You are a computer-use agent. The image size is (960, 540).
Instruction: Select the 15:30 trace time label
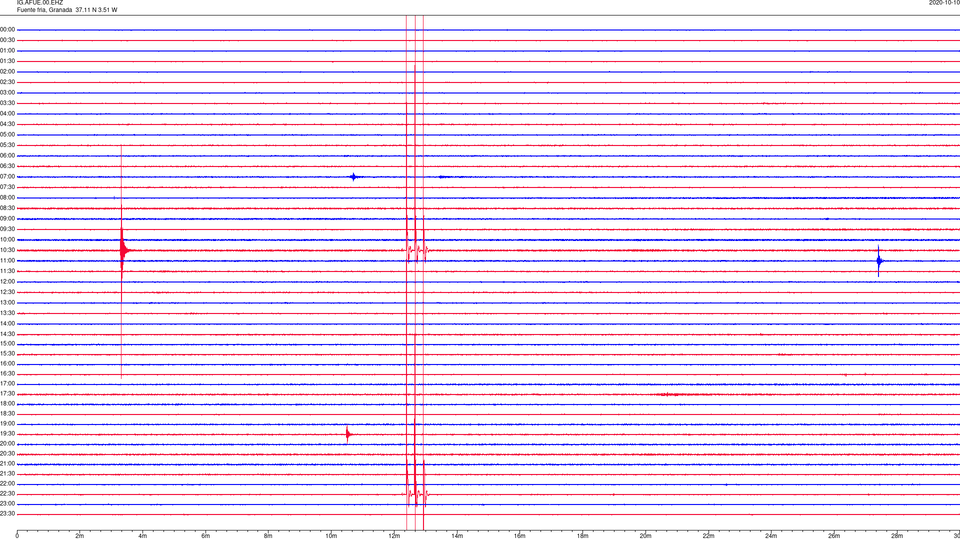[x=8, y=354]
